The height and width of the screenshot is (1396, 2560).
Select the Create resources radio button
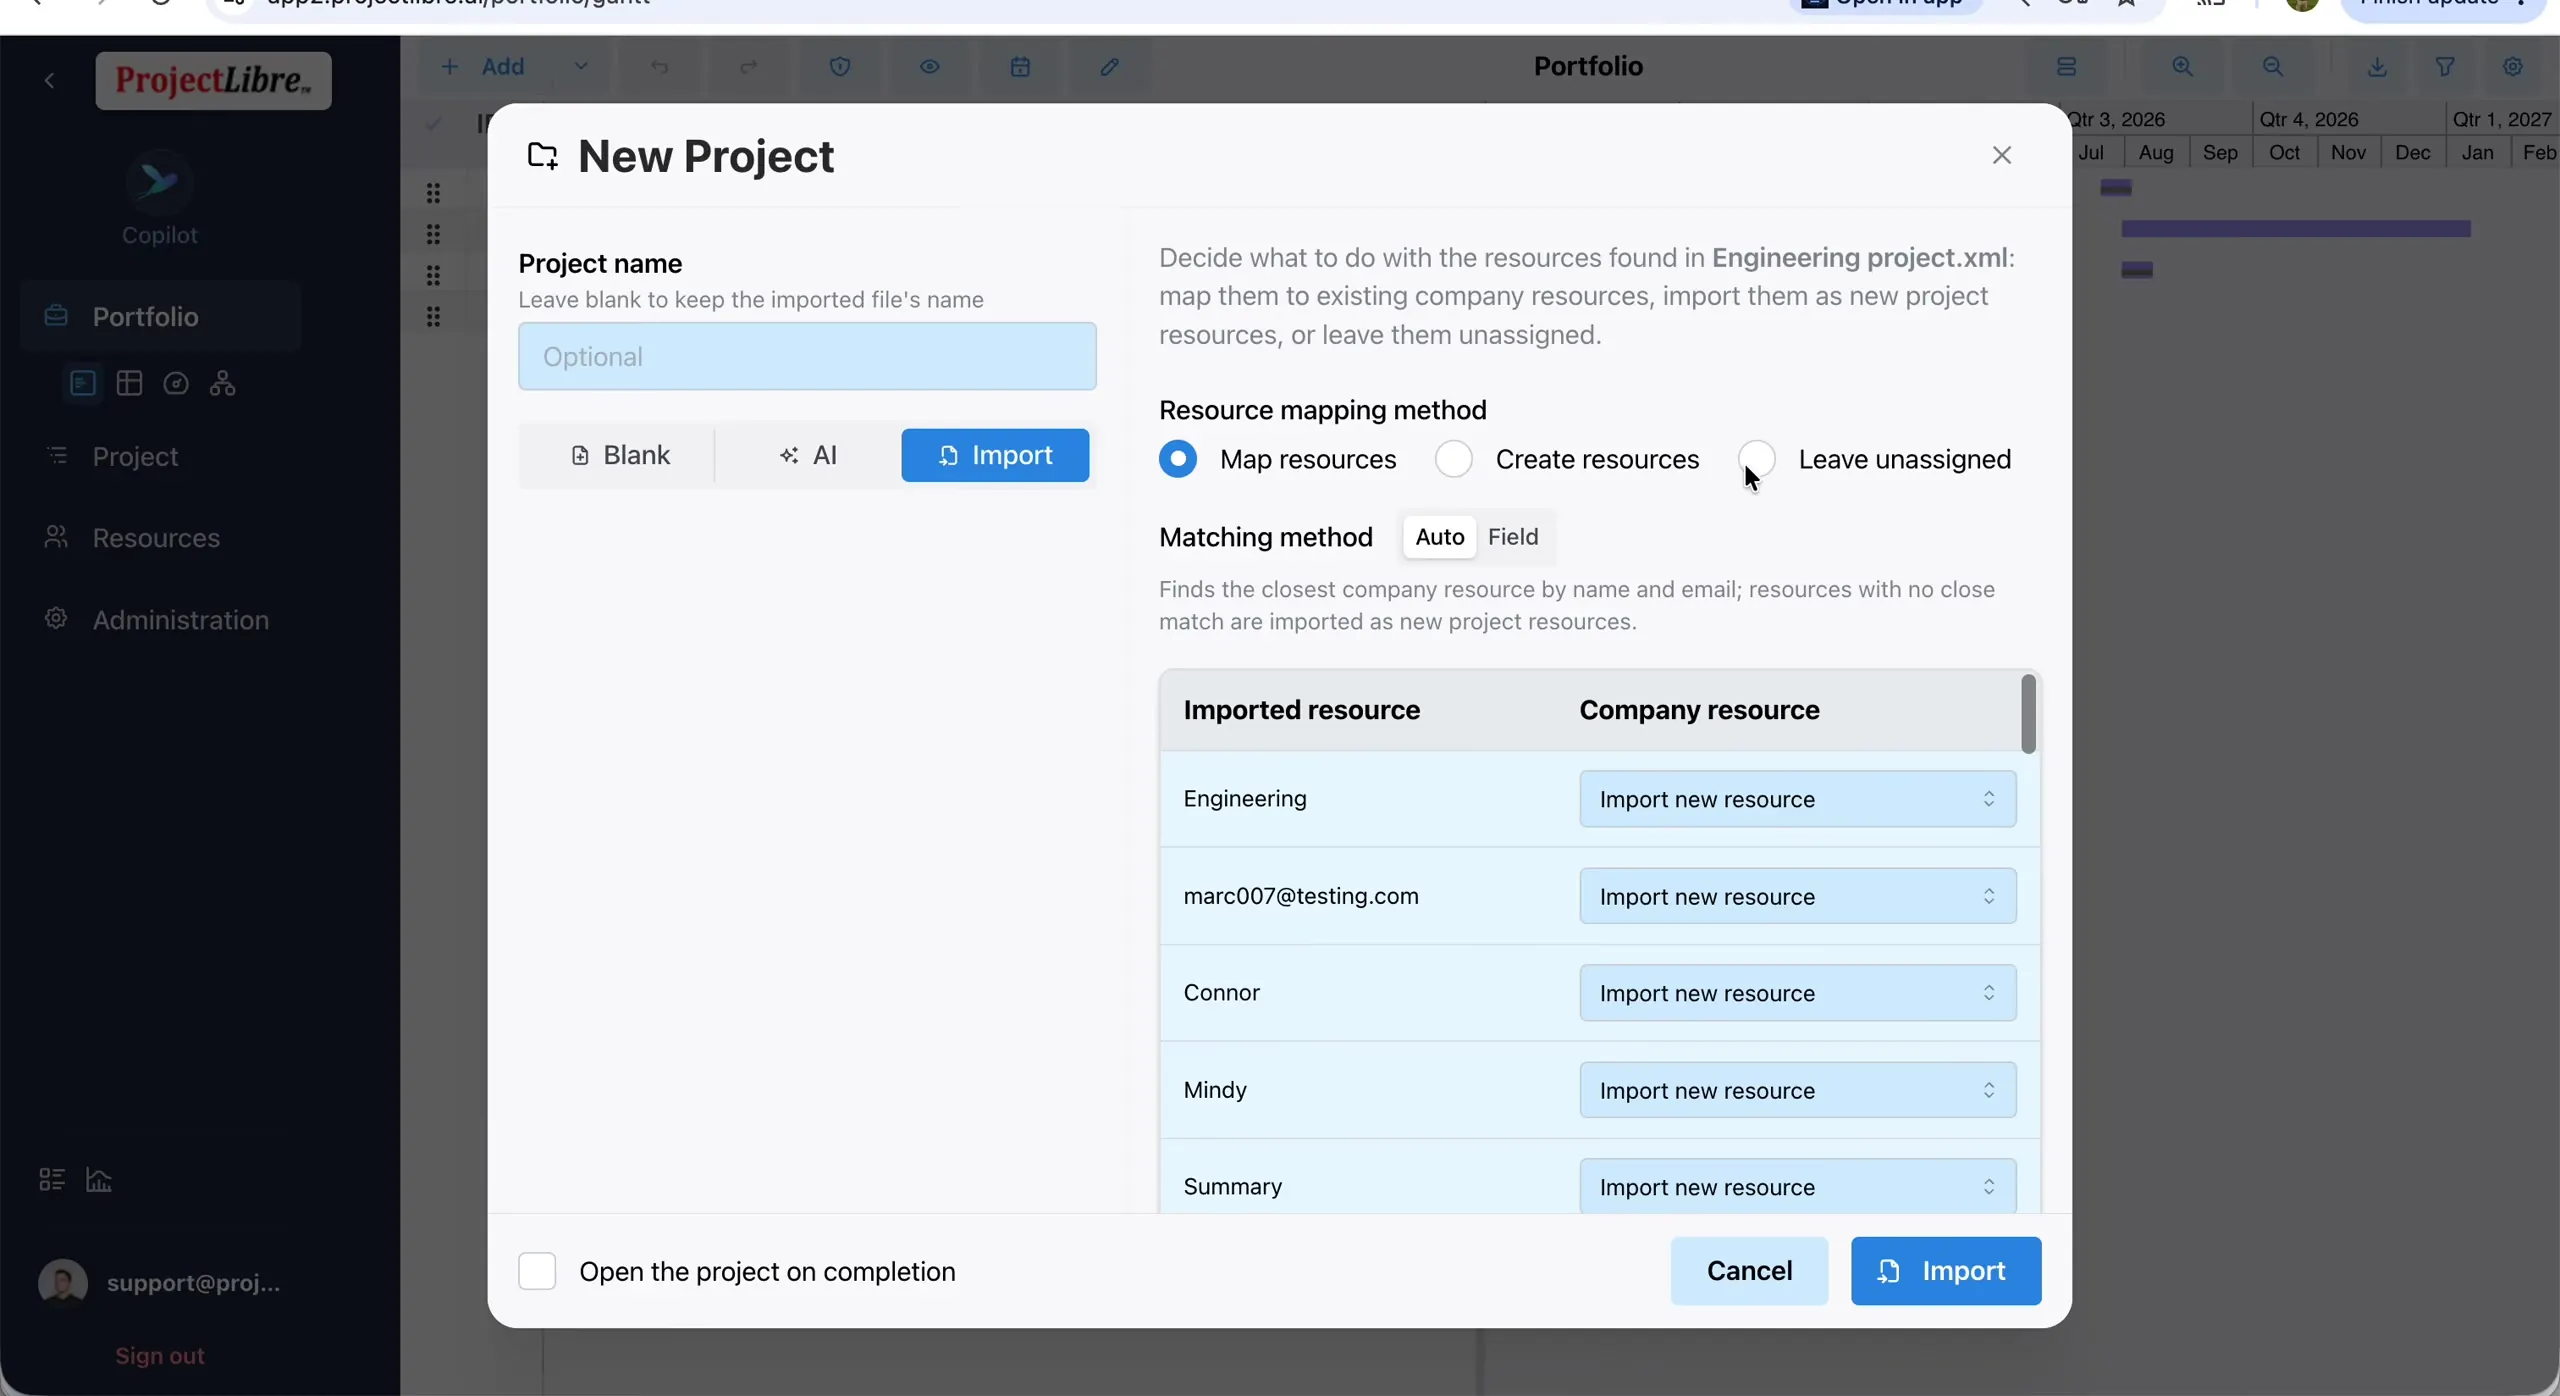click(1454, 459)
